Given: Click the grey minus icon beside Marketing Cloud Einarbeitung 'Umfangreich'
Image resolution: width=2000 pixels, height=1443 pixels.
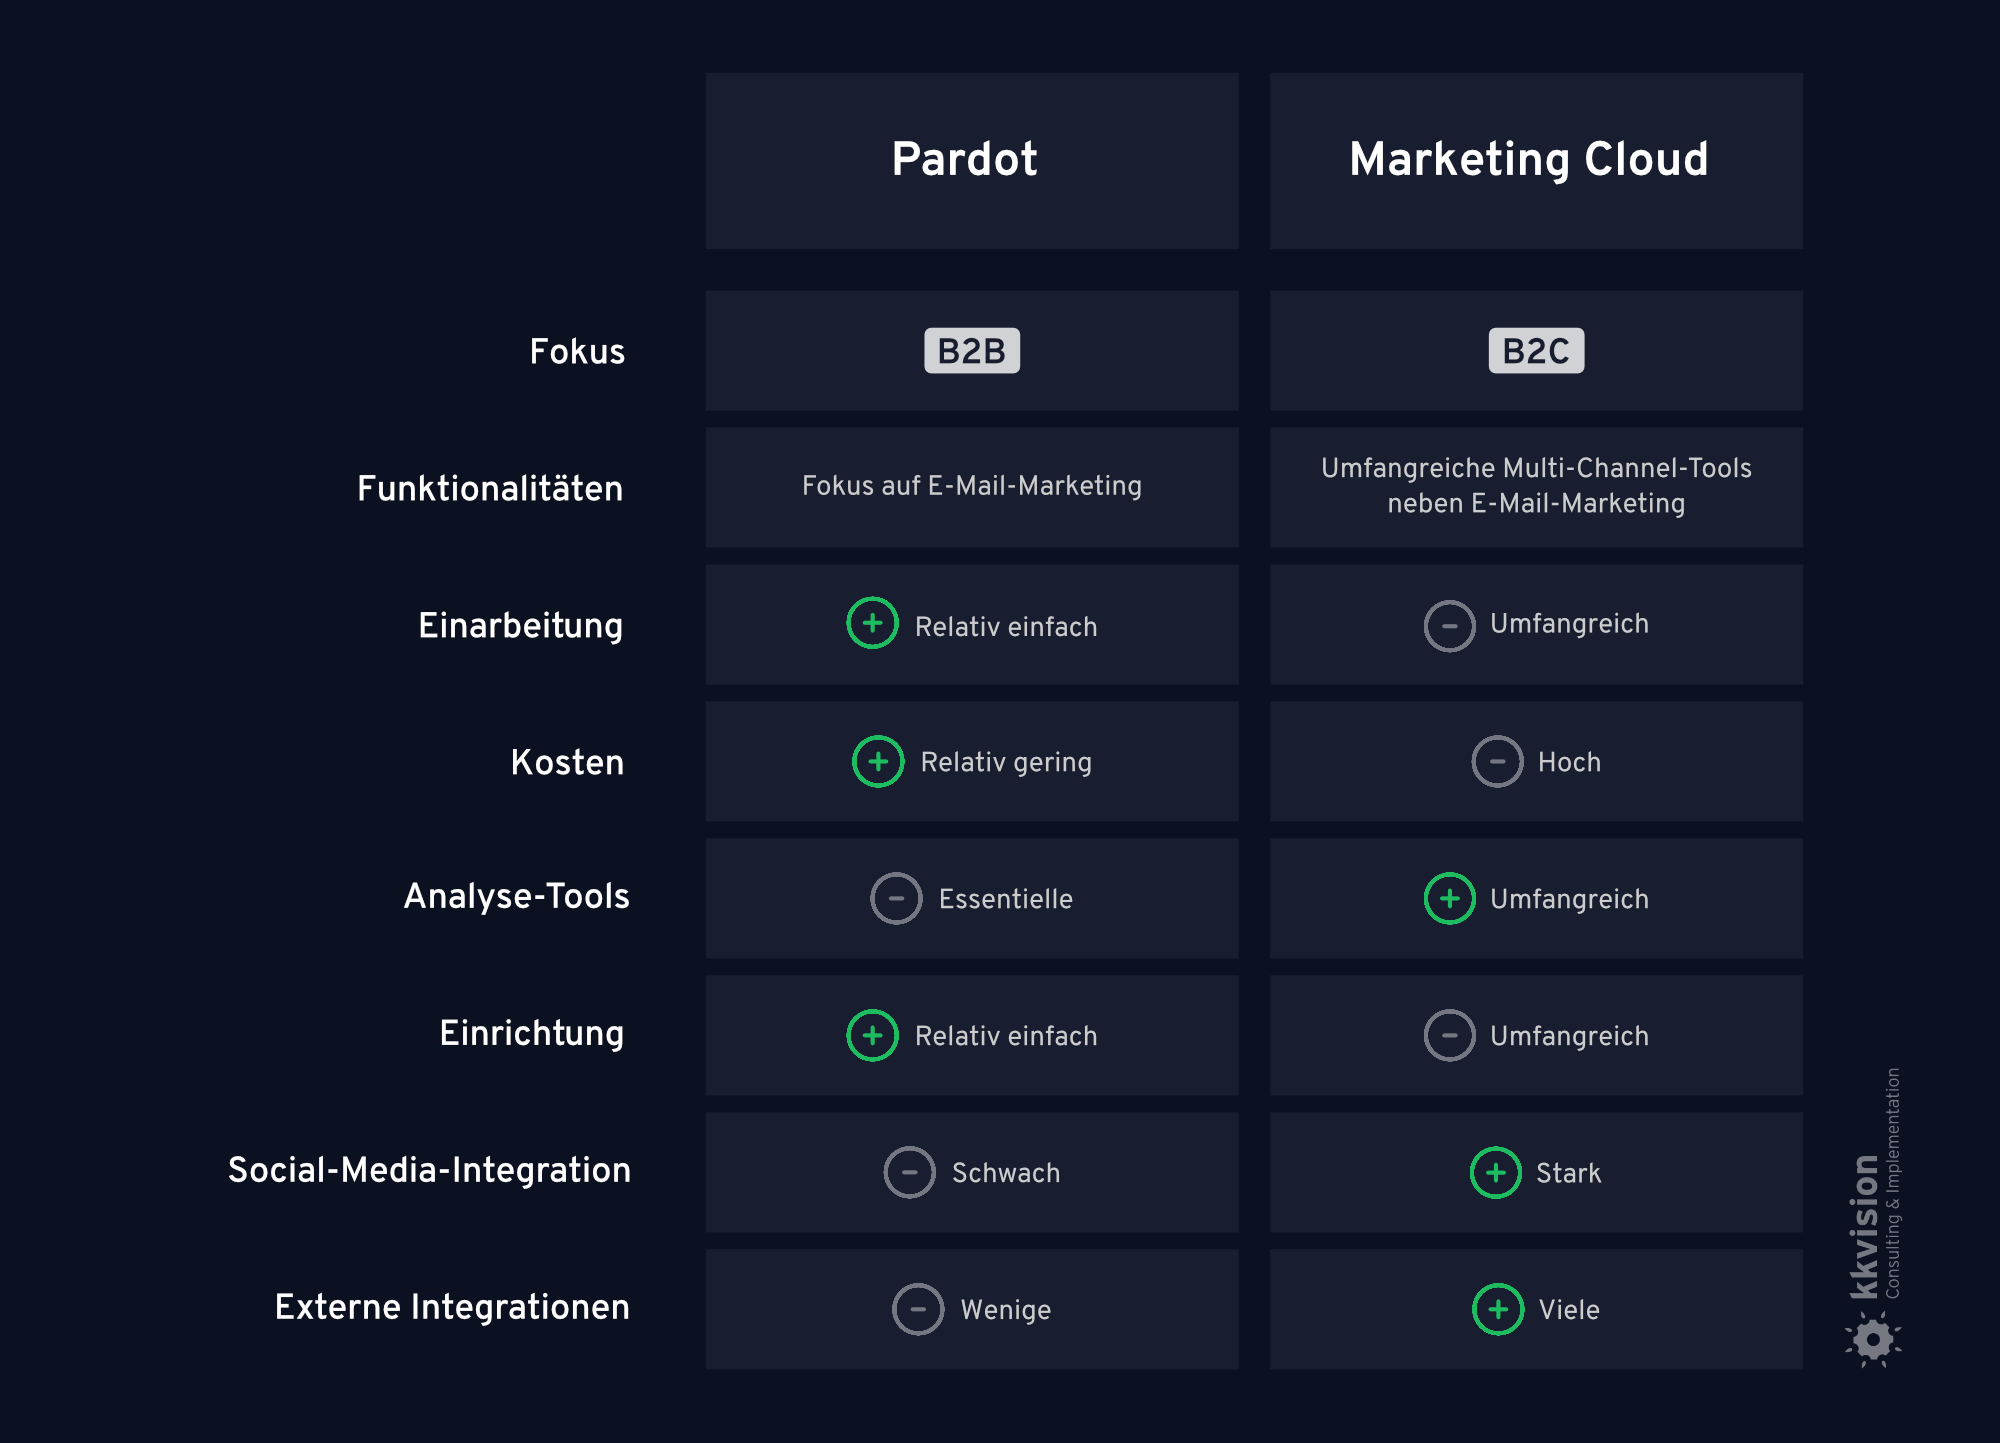Looking at the screenshot, I should click(1449, 626).
